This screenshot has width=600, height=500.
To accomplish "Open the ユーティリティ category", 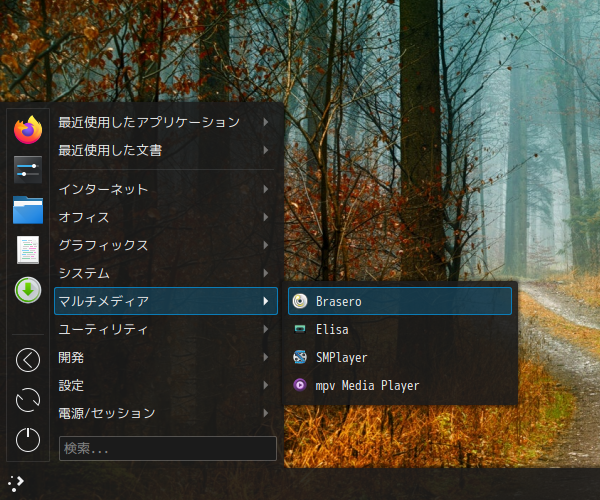I will click(166, 329).
